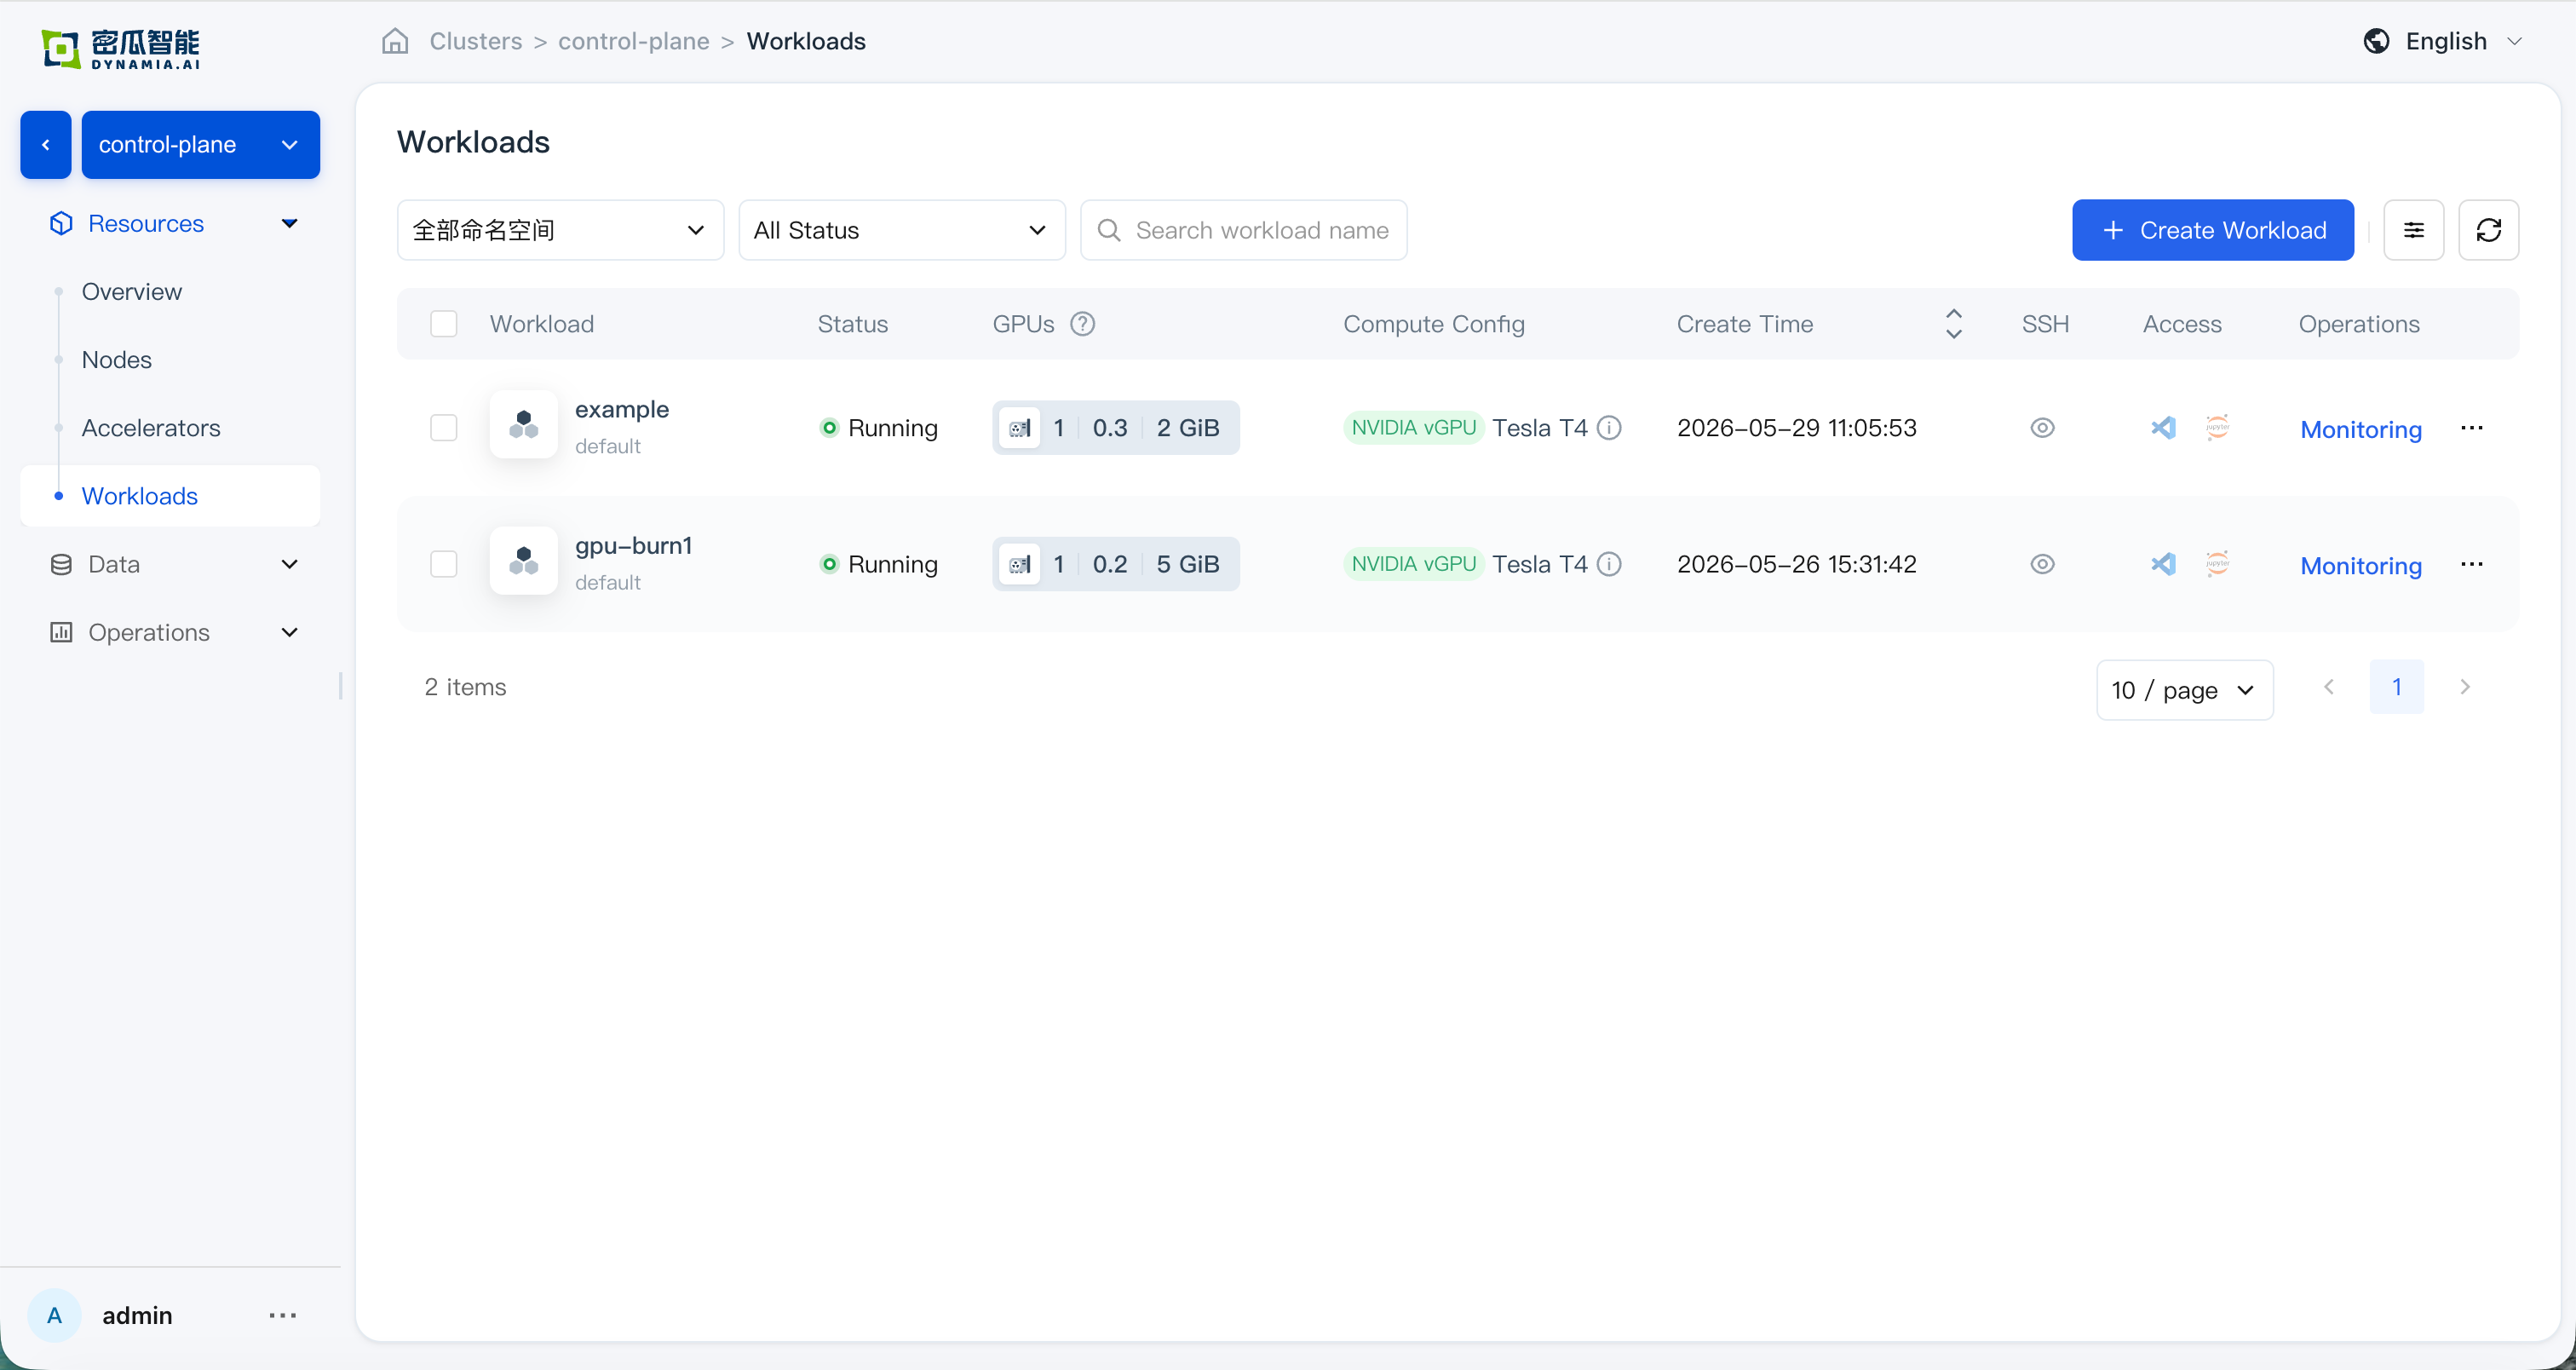Click the GPU chip icon in gpu-burn1 row
This screenshot has height=1370, width=2576.
[1019, 564]
